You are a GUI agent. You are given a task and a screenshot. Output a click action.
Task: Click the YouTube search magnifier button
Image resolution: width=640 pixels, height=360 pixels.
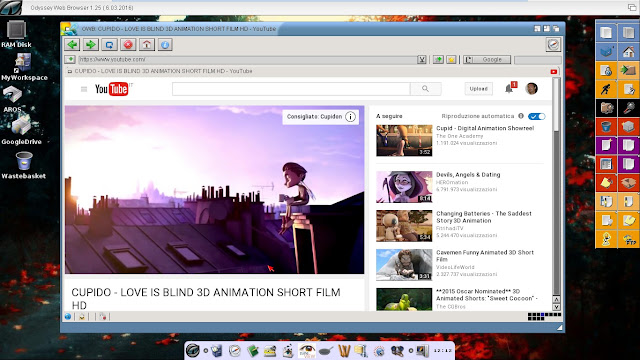coord(425,89)
